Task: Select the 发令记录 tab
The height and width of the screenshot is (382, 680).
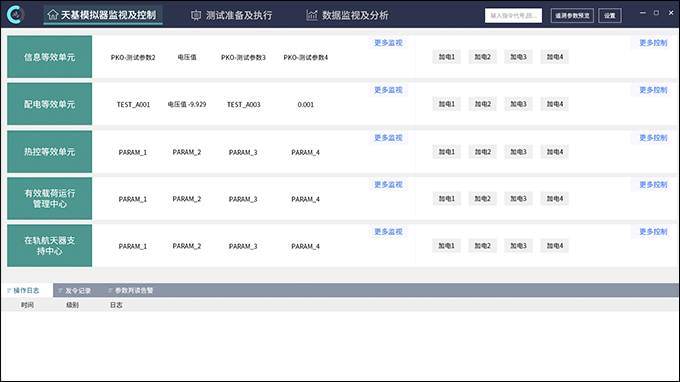Action: click(75, 291)
